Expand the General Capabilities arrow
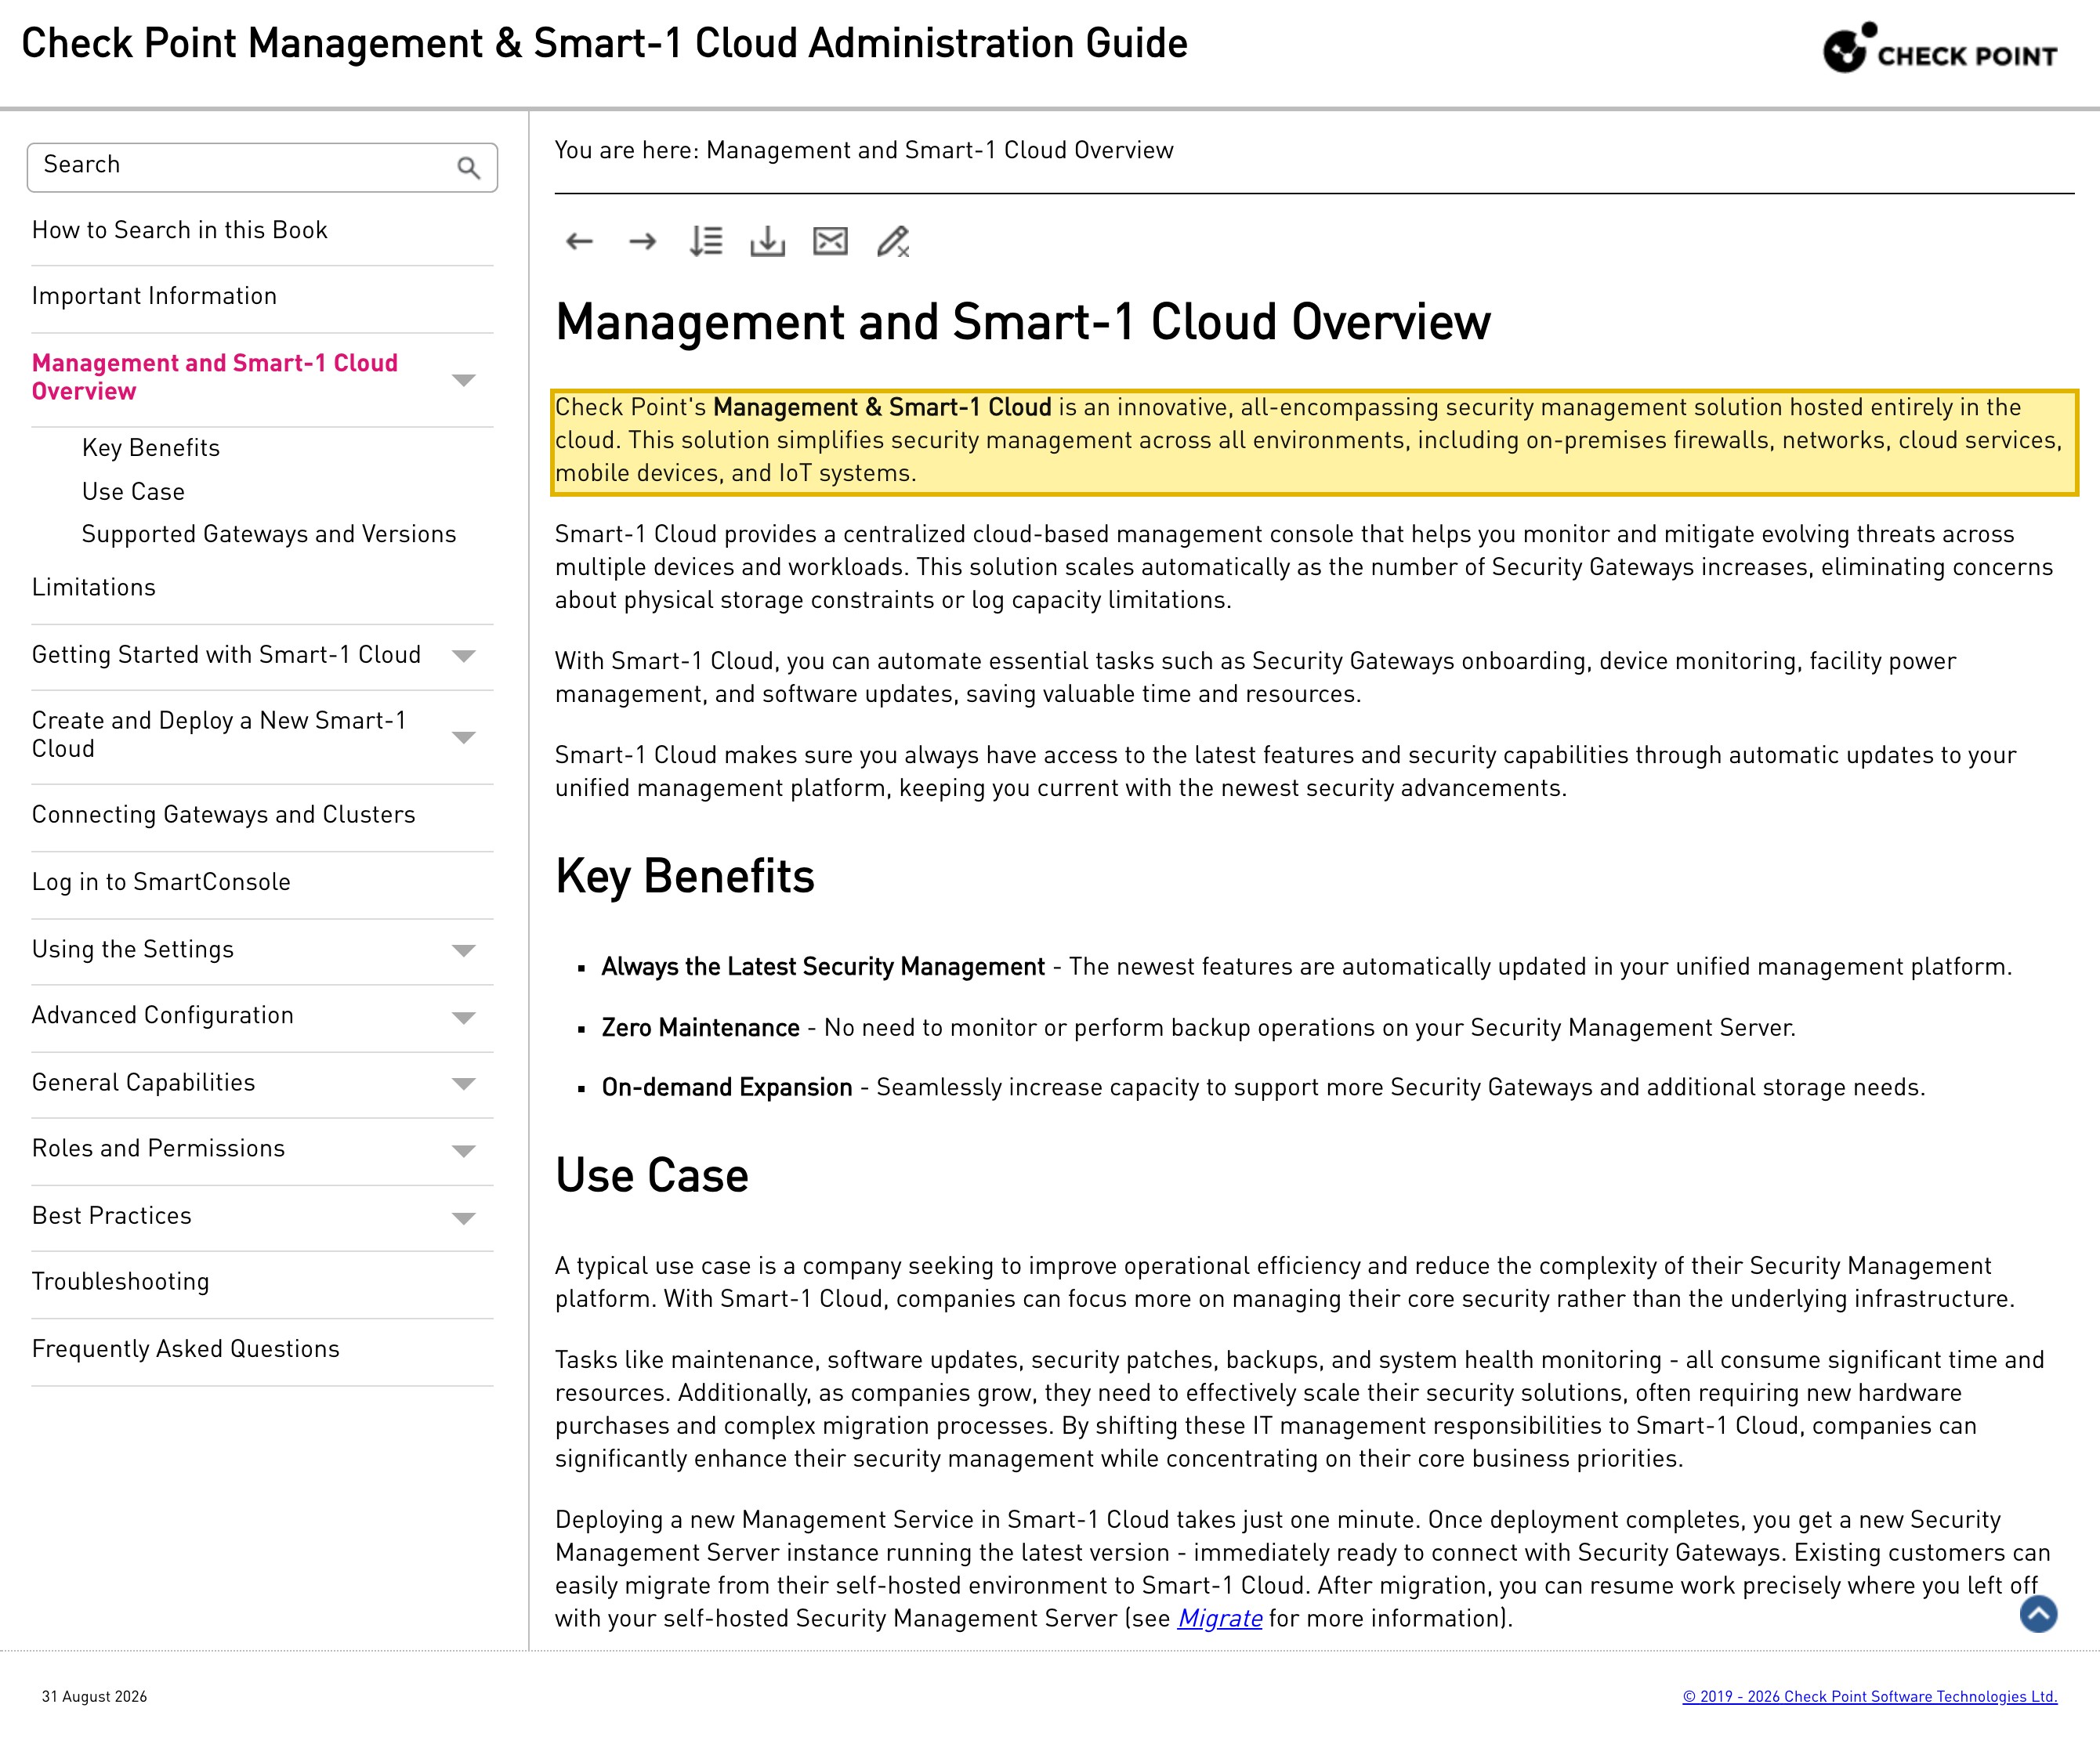The image size is (2100, 1755). pyautogui.click(x=463, y=1084)
